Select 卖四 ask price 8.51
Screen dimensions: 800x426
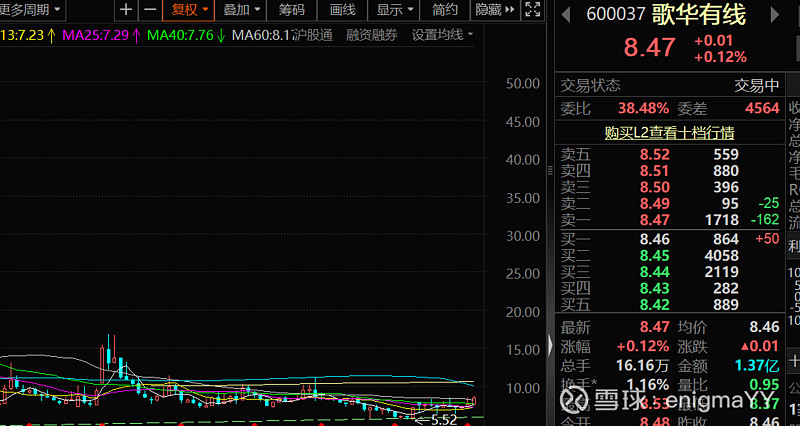click(655, 171)
